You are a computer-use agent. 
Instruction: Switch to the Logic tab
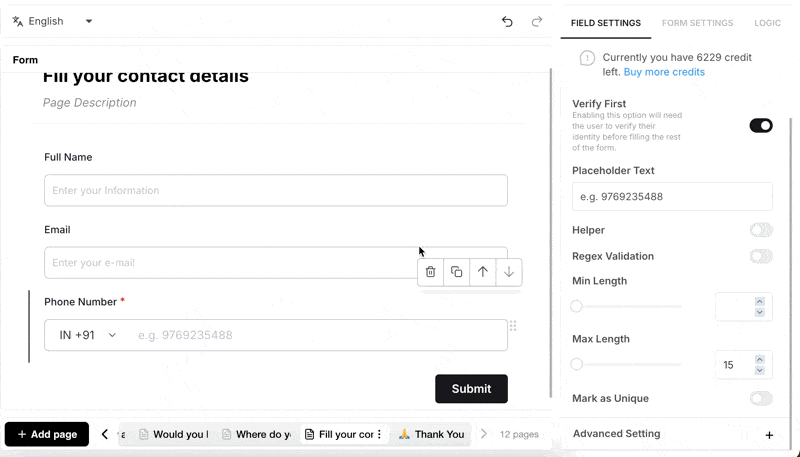click(767, 23)
